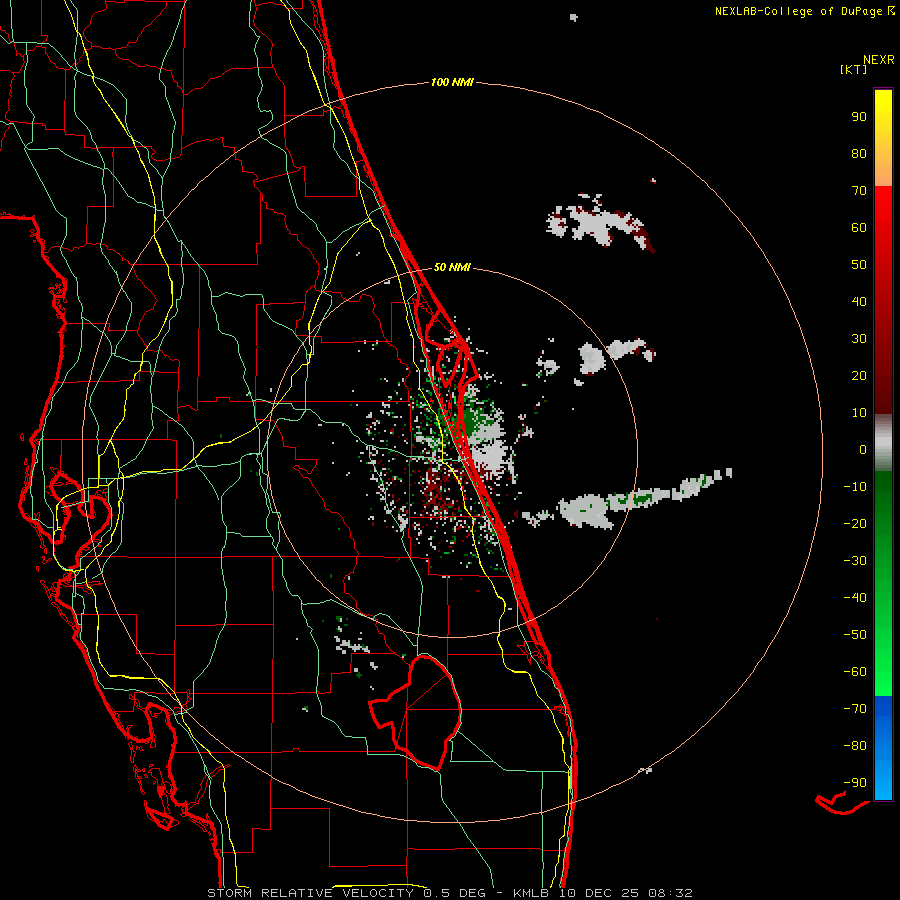The height and width of the screenshot is (900, 900).
Task: Click the "50 NMI" range ring label
Action: click(x=452, y=267)
